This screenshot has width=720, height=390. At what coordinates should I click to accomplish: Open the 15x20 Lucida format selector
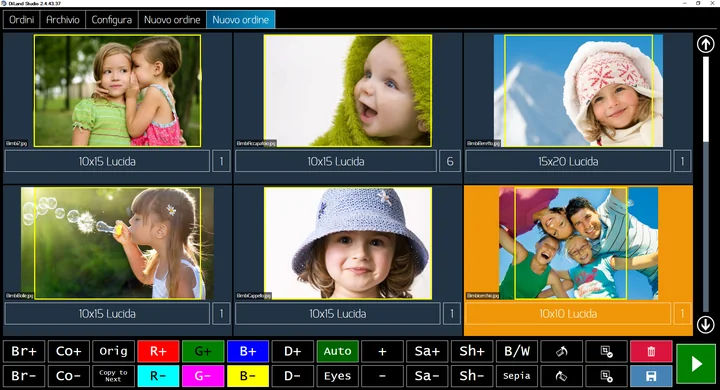pyautogui.click(x=568, y=161)
